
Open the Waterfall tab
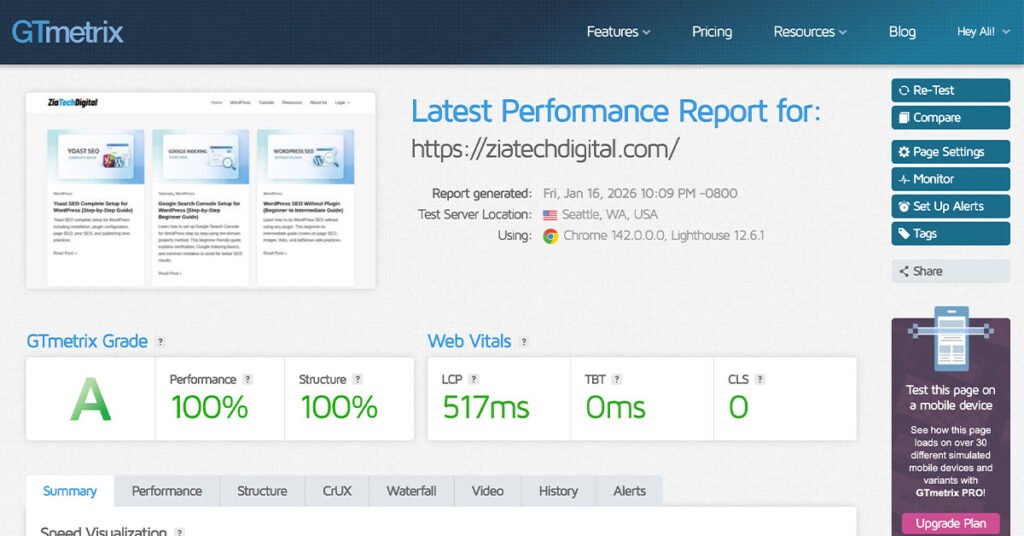pos(411,492)
